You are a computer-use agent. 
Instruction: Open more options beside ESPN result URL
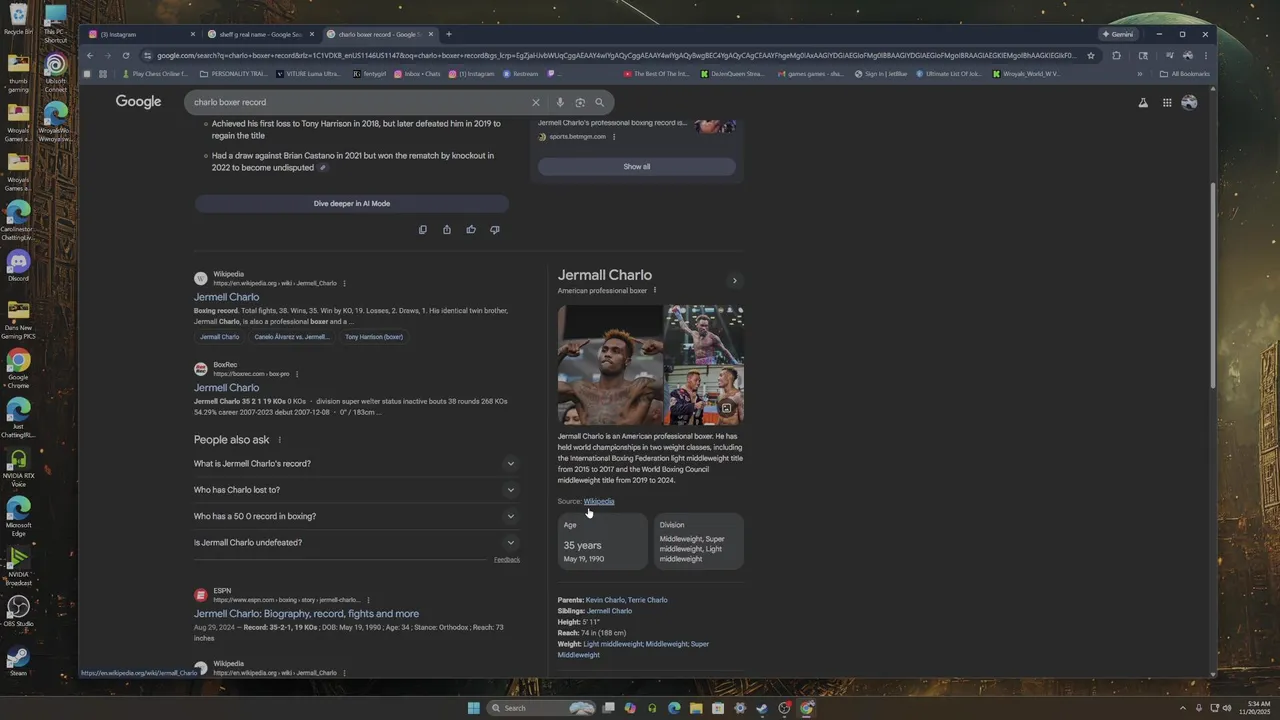click(368, 600)
